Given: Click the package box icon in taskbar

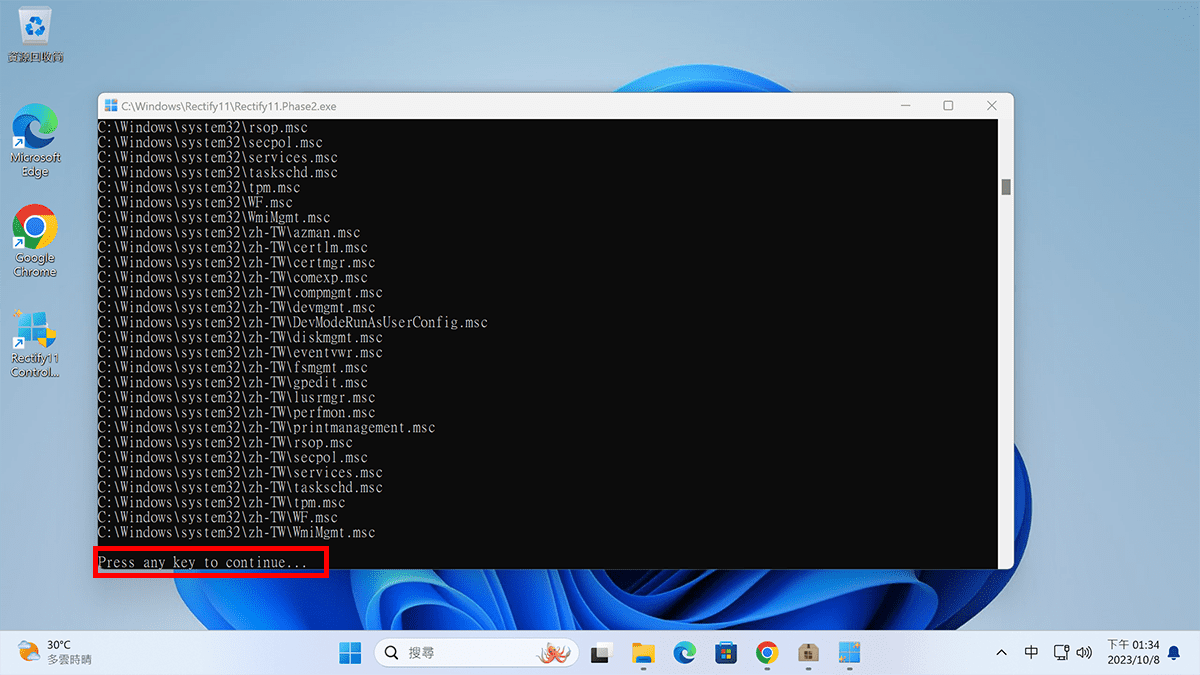Looking at the screenshot, I should tap(809, 653).
